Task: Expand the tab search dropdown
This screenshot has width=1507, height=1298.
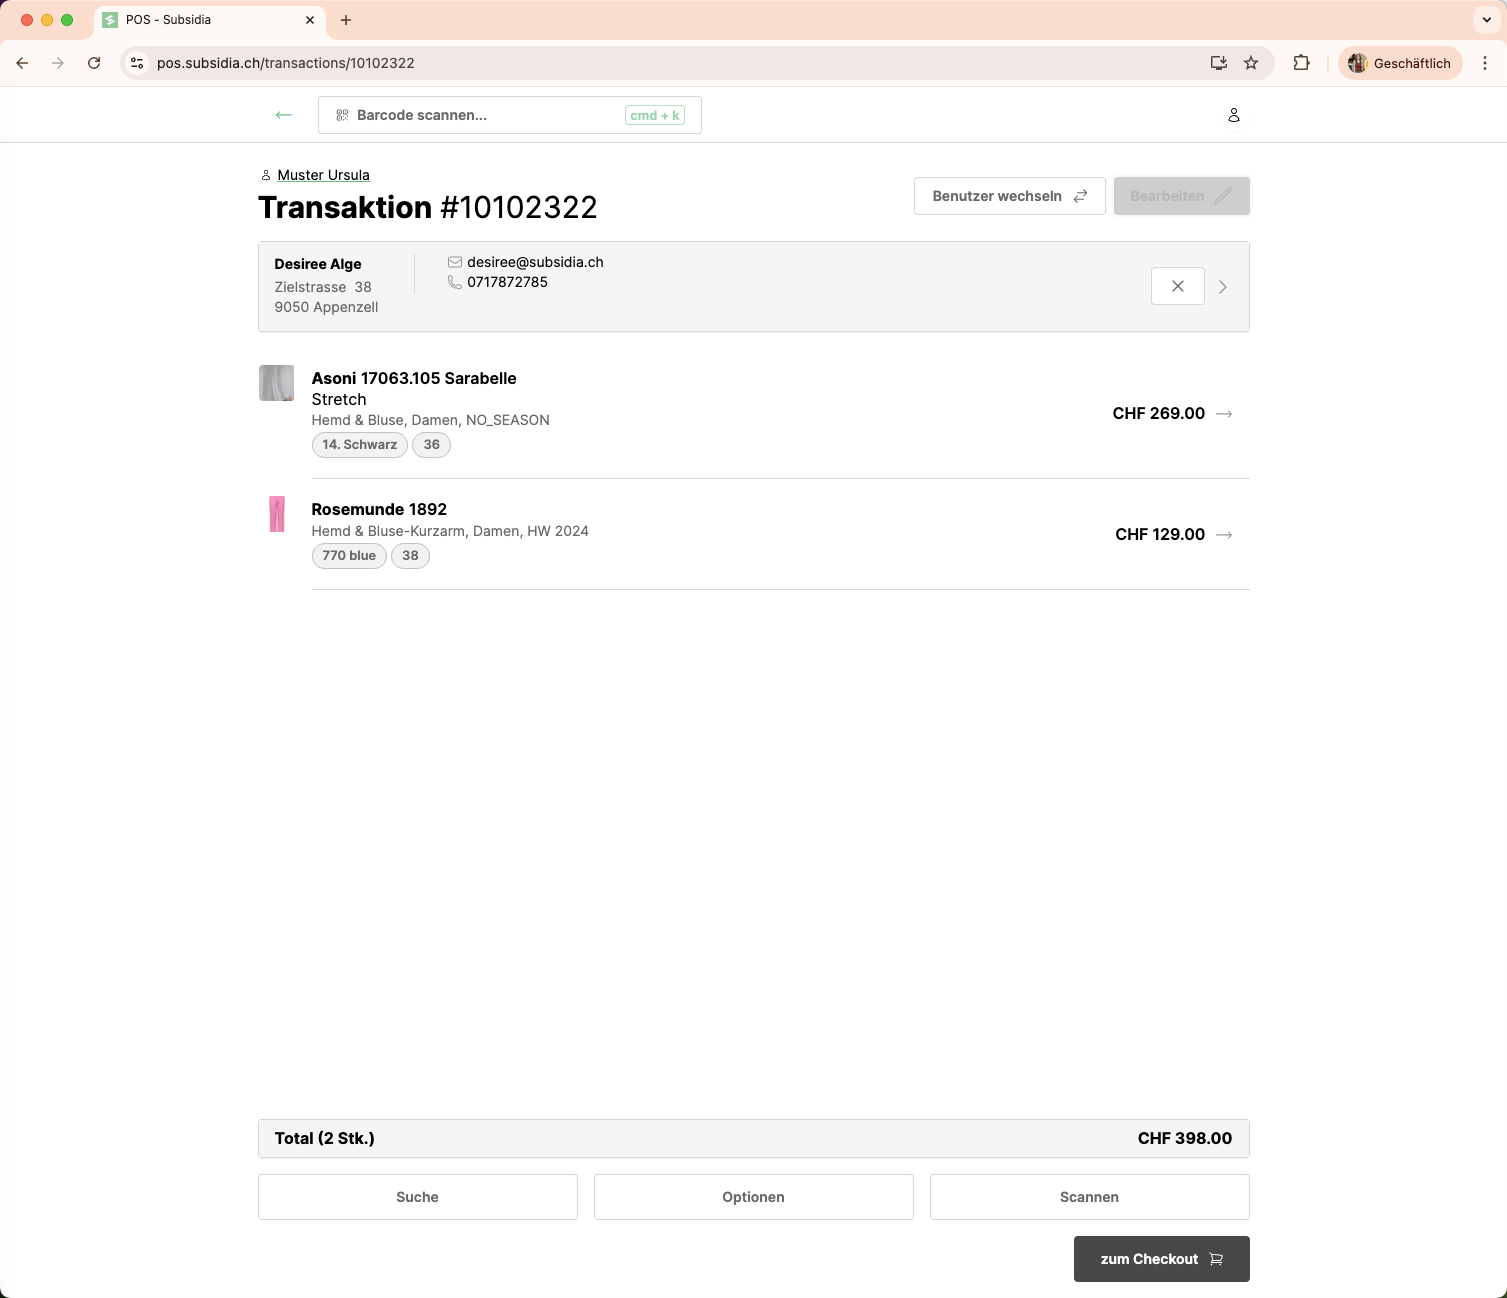Action: (1487, 20)
